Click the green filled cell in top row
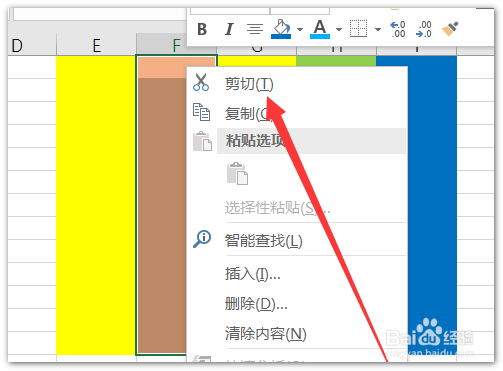This screenshot has width=503, height=371. pyautogui.click(x=336, y=61)
